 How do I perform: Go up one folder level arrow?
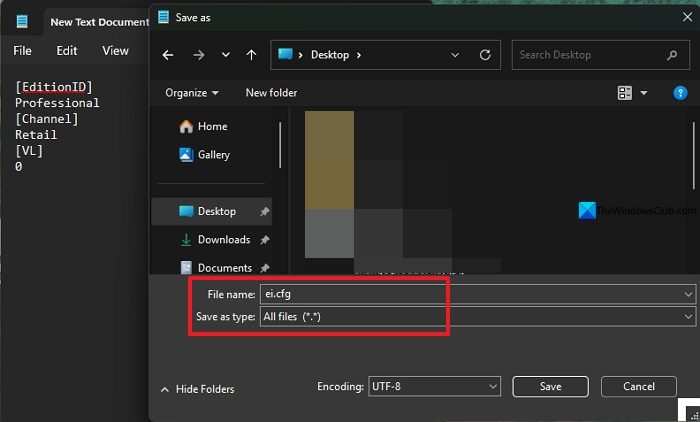251,55
